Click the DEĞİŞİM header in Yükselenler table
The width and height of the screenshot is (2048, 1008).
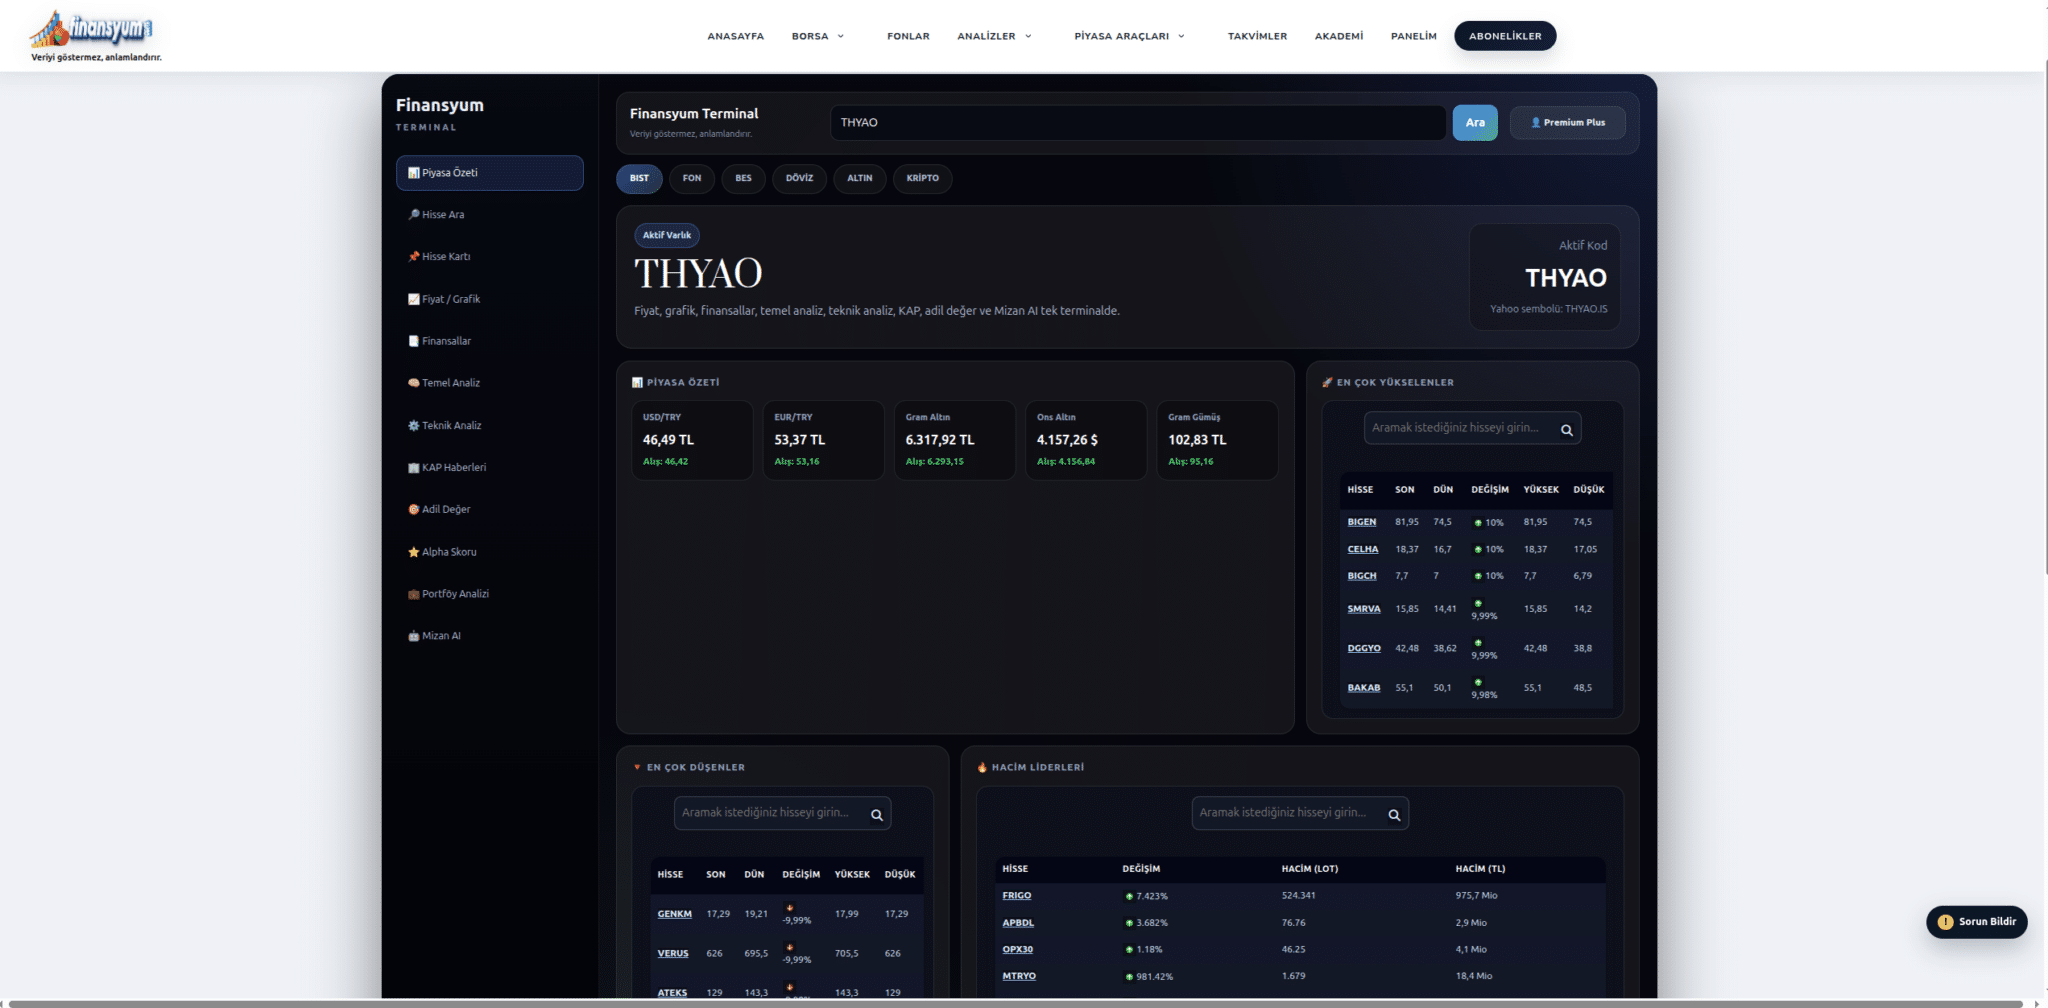1489,490
